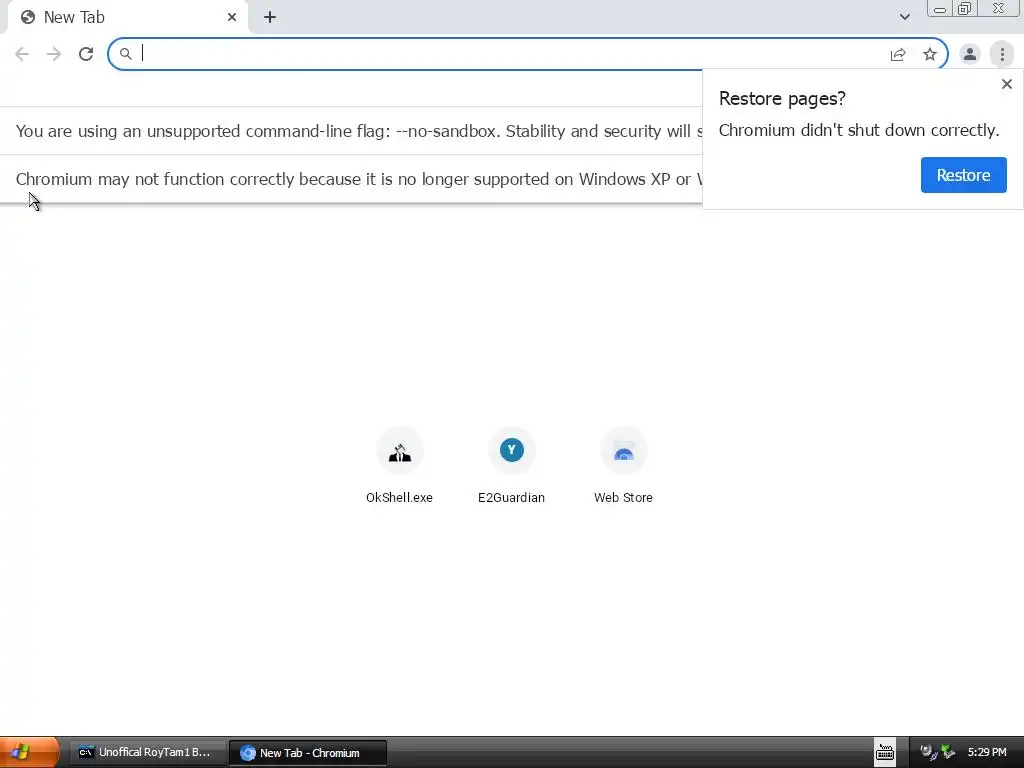This screenshot has width=1024, height=768.
Task: Close the New Tab tab
Action: coord(232,17)
